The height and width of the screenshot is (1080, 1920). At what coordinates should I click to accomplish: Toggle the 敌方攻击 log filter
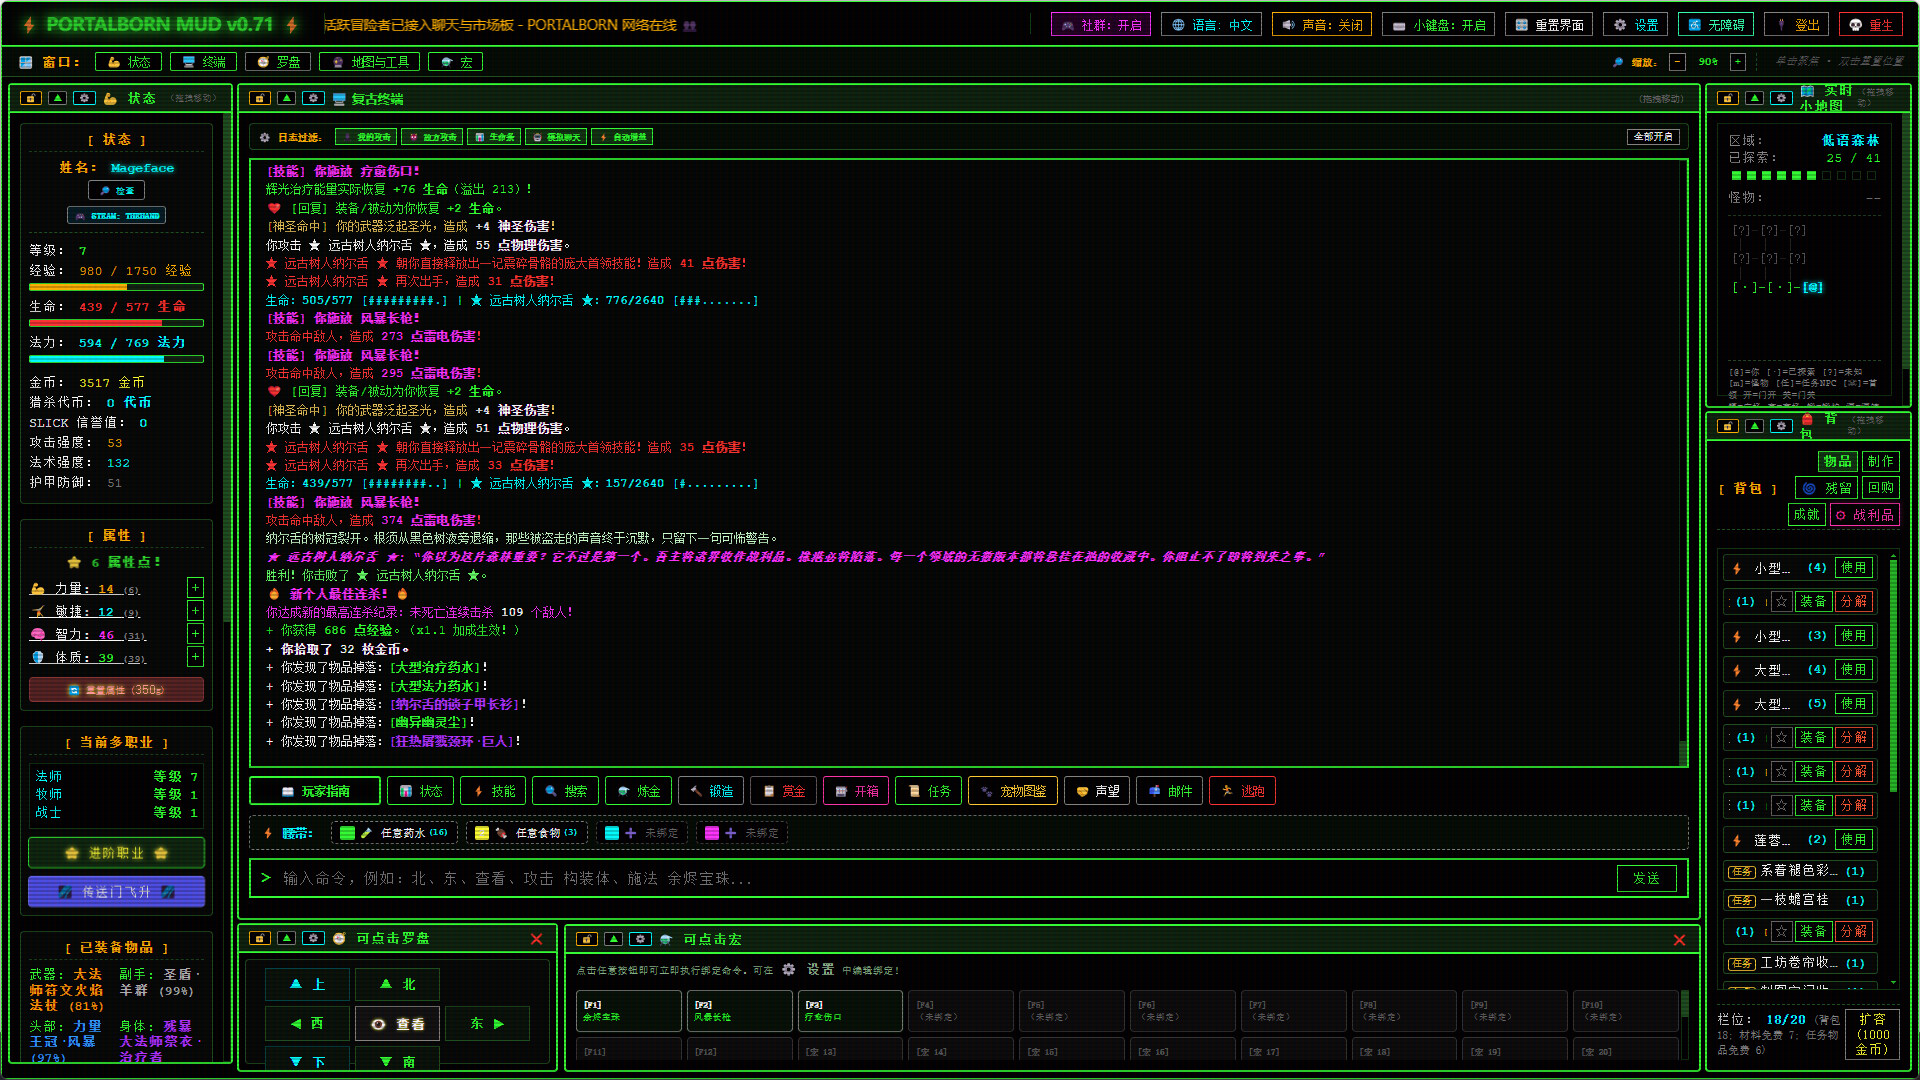click(433, 137)
